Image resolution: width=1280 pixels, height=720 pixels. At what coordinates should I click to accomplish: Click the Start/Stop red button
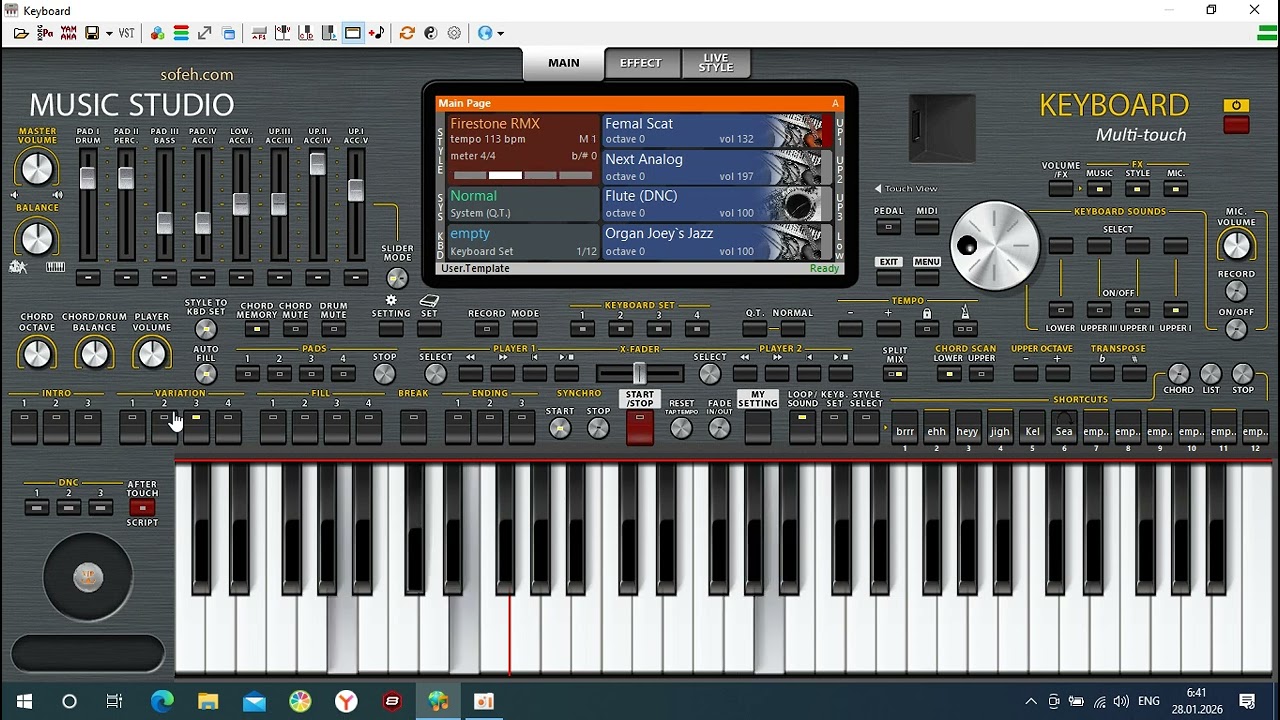point(639,427)
